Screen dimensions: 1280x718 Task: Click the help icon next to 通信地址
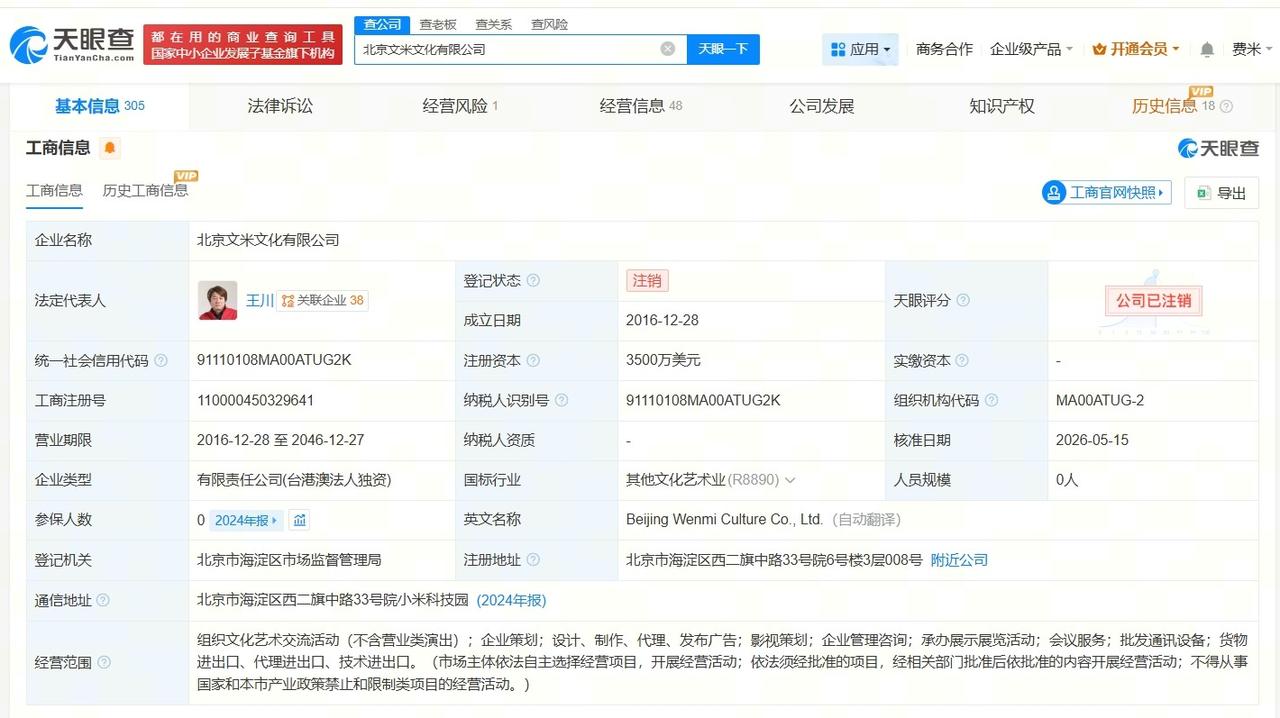[x=103, y=600]
